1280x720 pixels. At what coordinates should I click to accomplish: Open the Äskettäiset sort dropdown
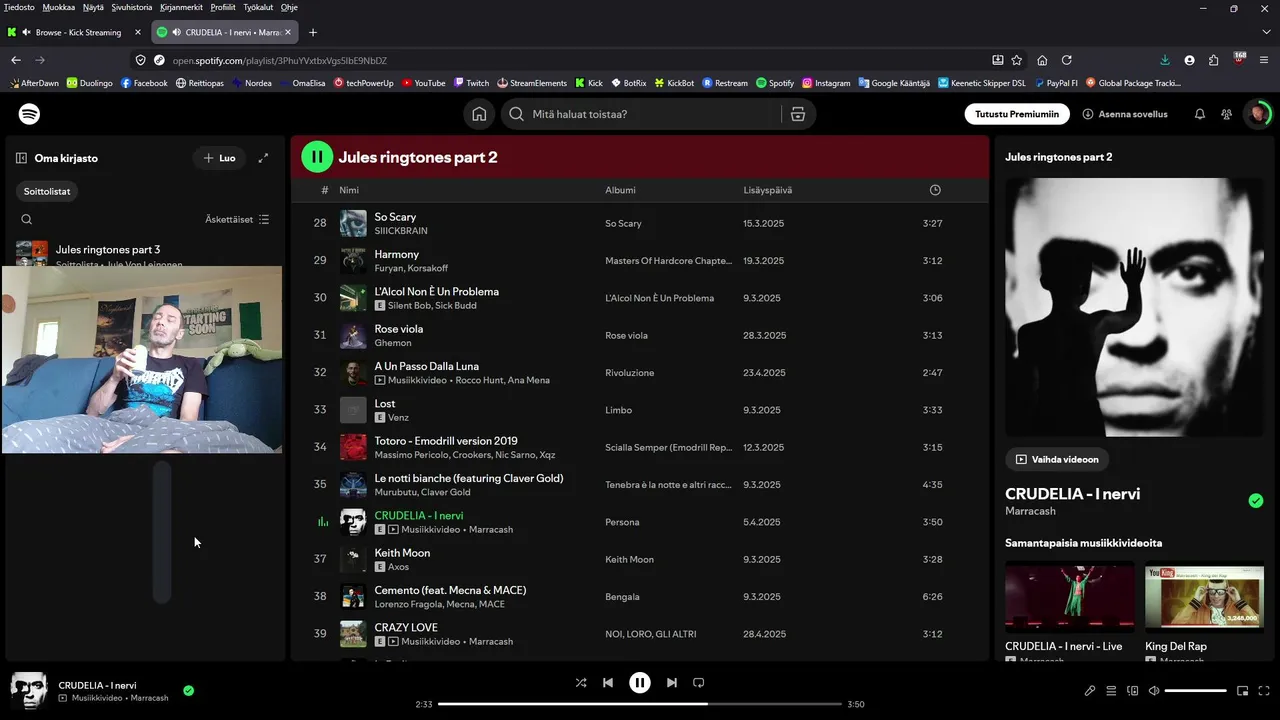click(x=237, y=219)
